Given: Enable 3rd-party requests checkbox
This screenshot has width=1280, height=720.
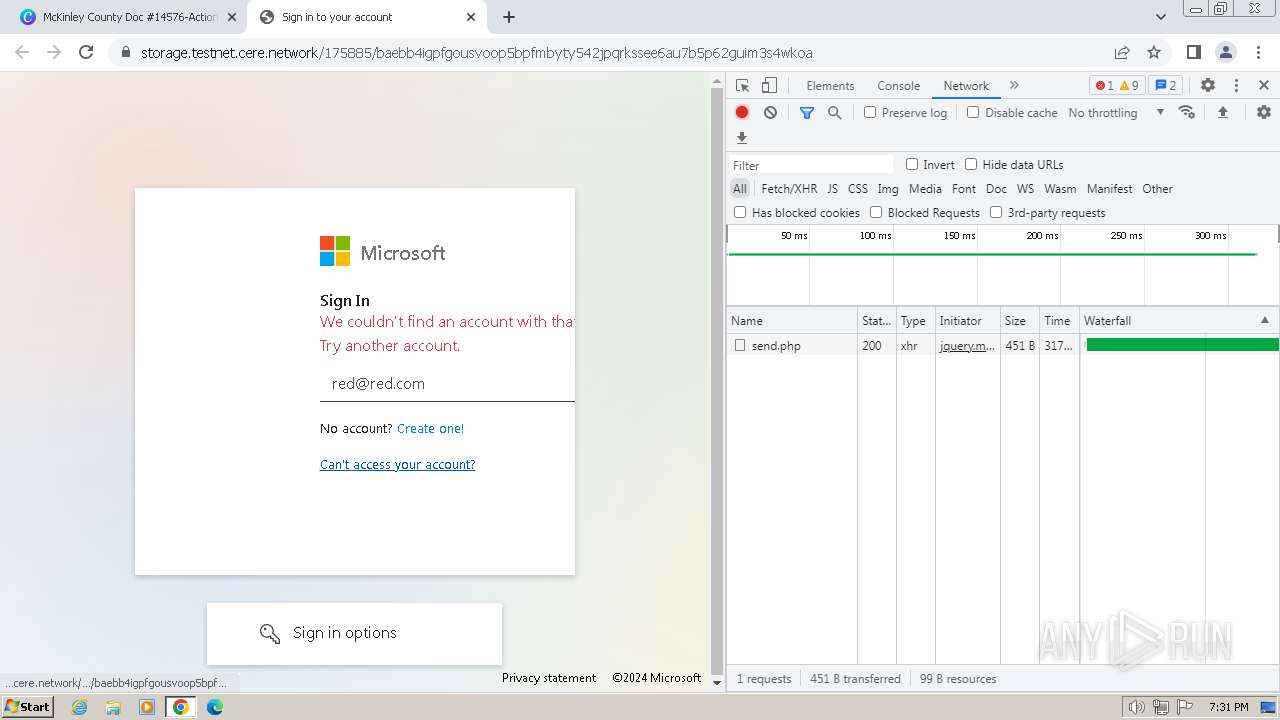Looking at the screenshot, I should pyautogui.click(x=996, y=212).
